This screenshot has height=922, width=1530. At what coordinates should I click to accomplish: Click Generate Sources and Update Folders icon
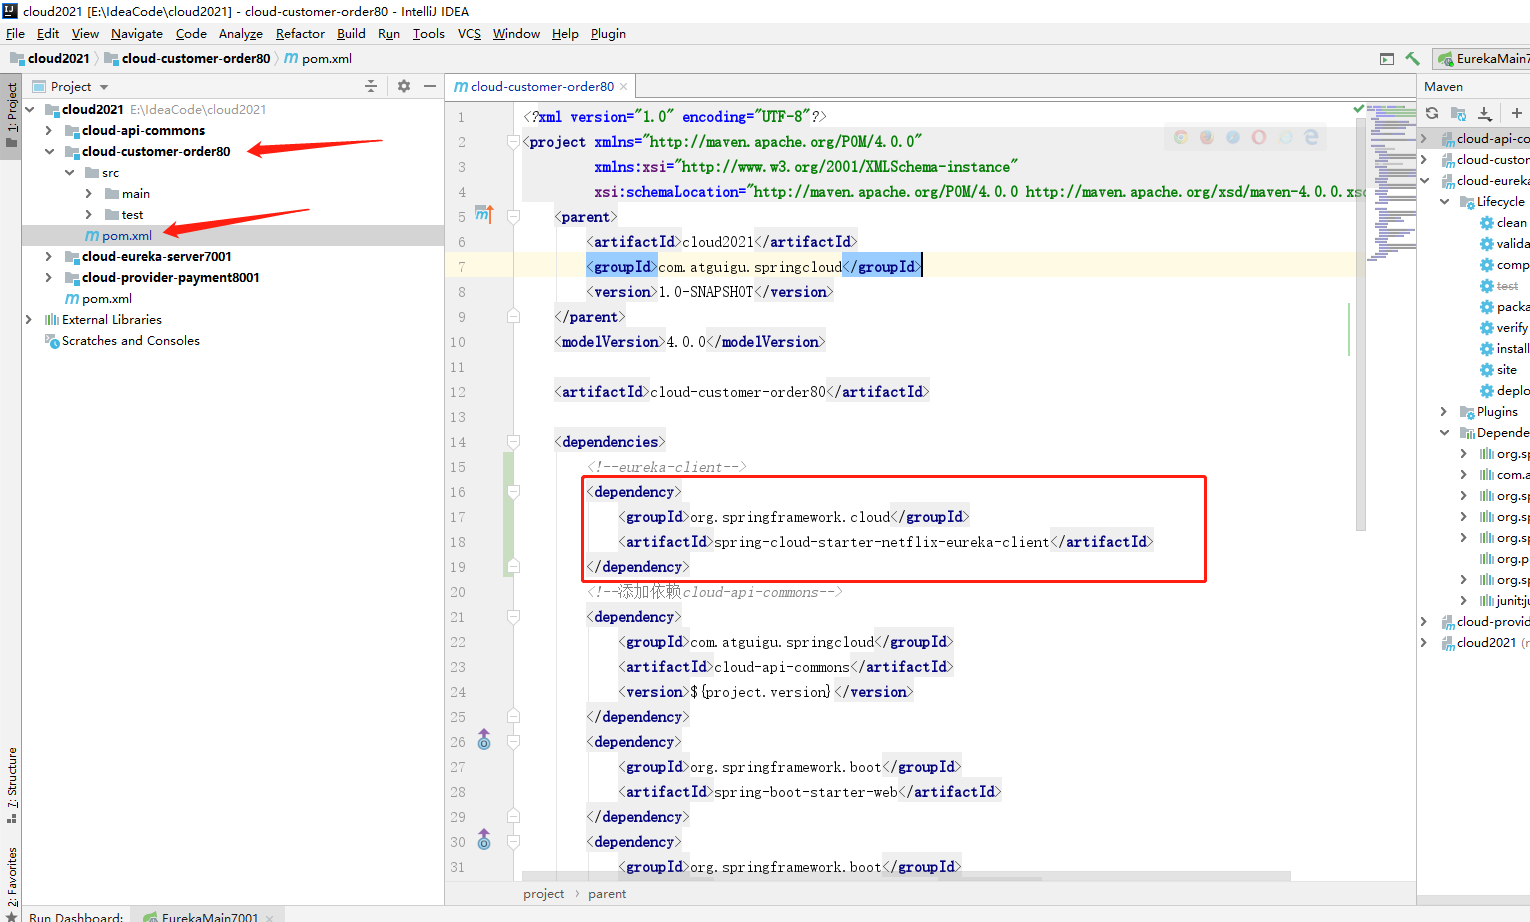pyautogui.click(x=1458, y=113)
